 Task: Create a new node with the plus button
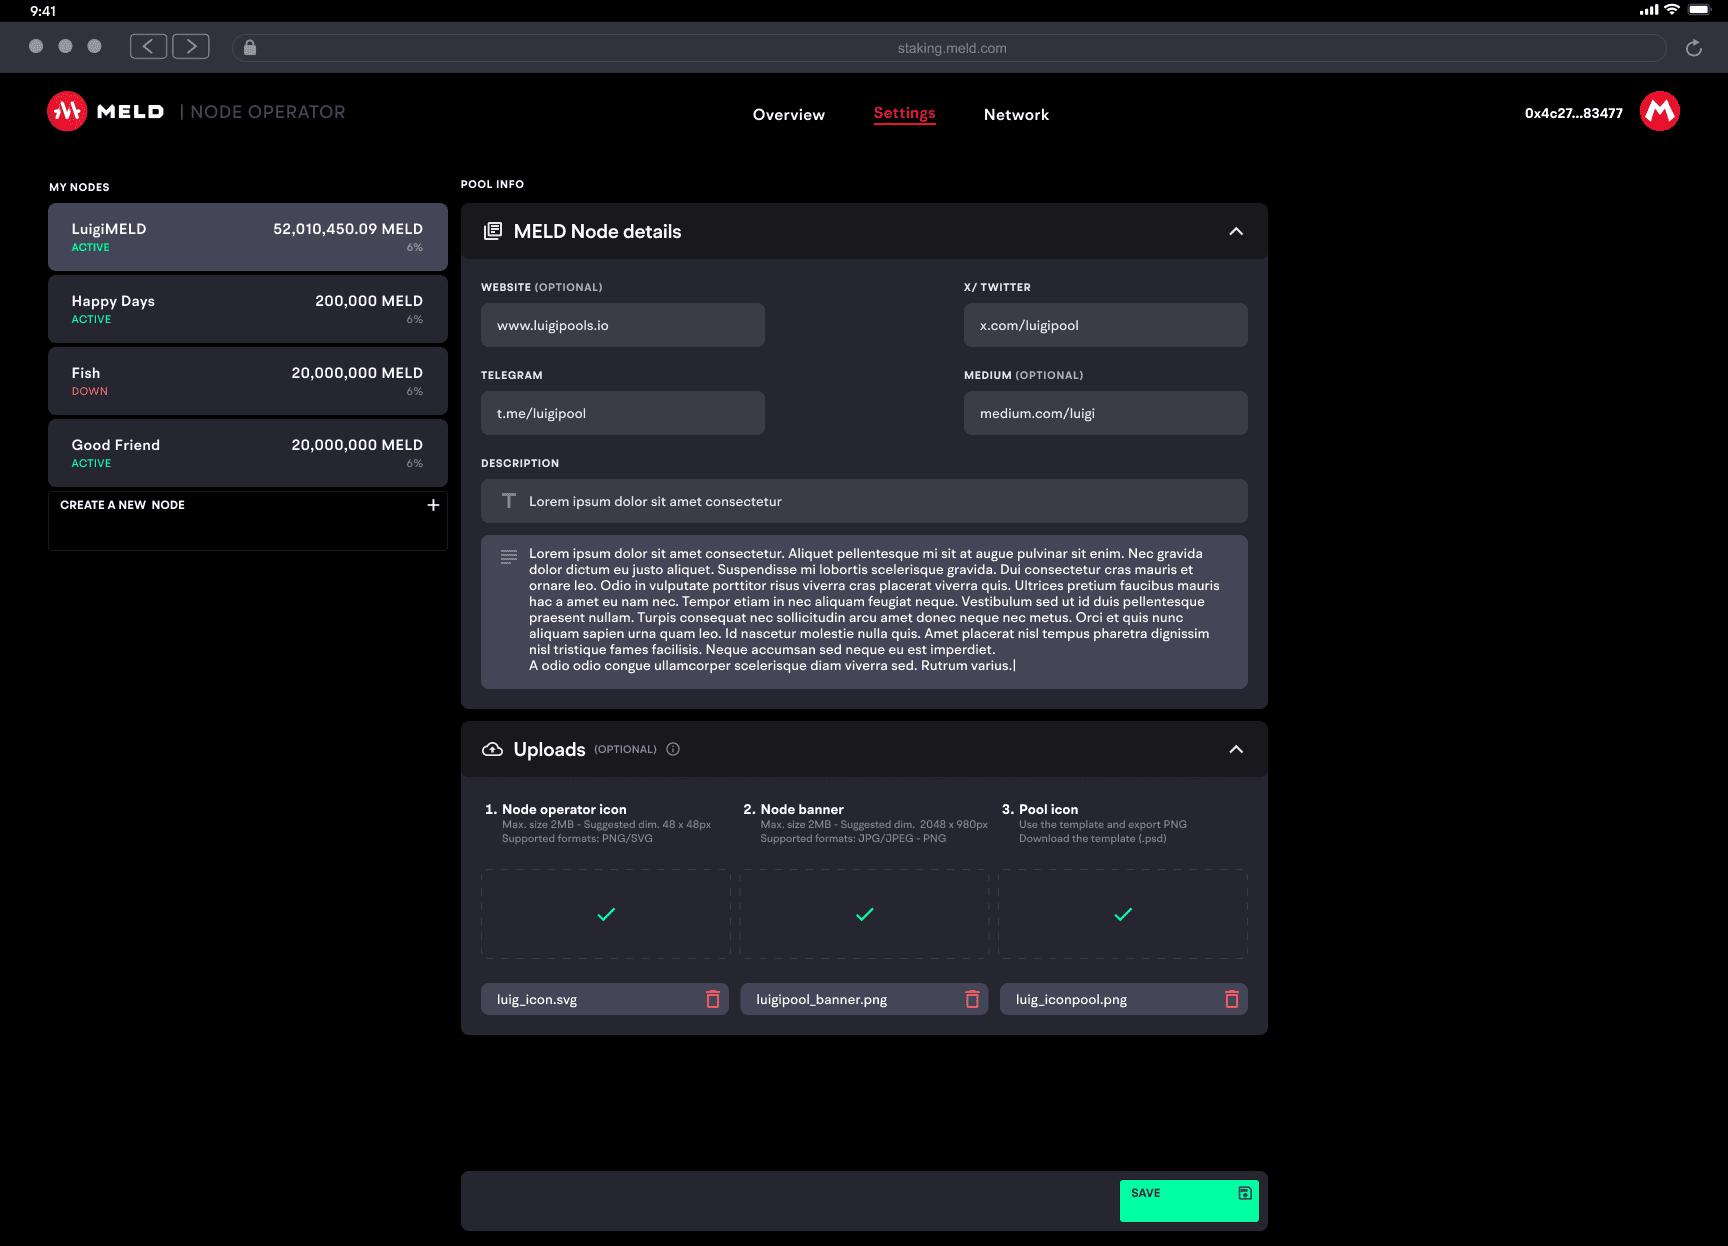[x=432, y=505]
